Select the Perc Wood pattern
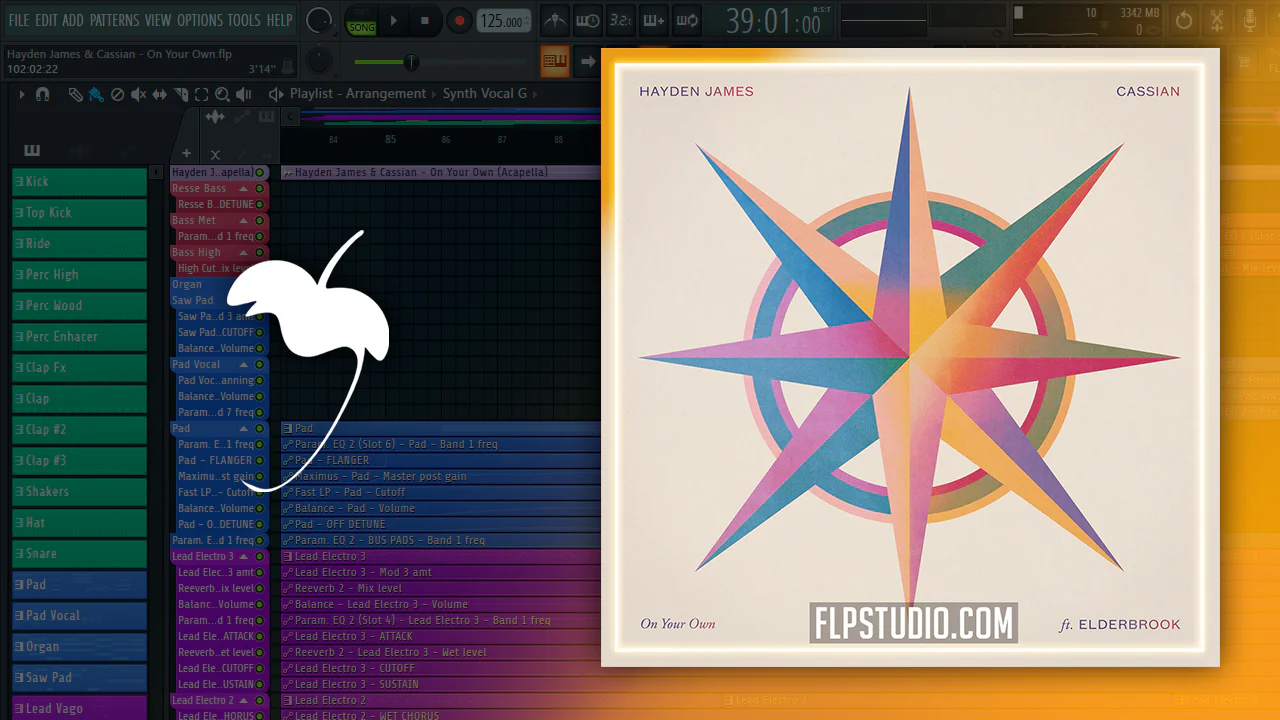The image size is (1280, 720). pyautogui.click(x=79, y=306)
